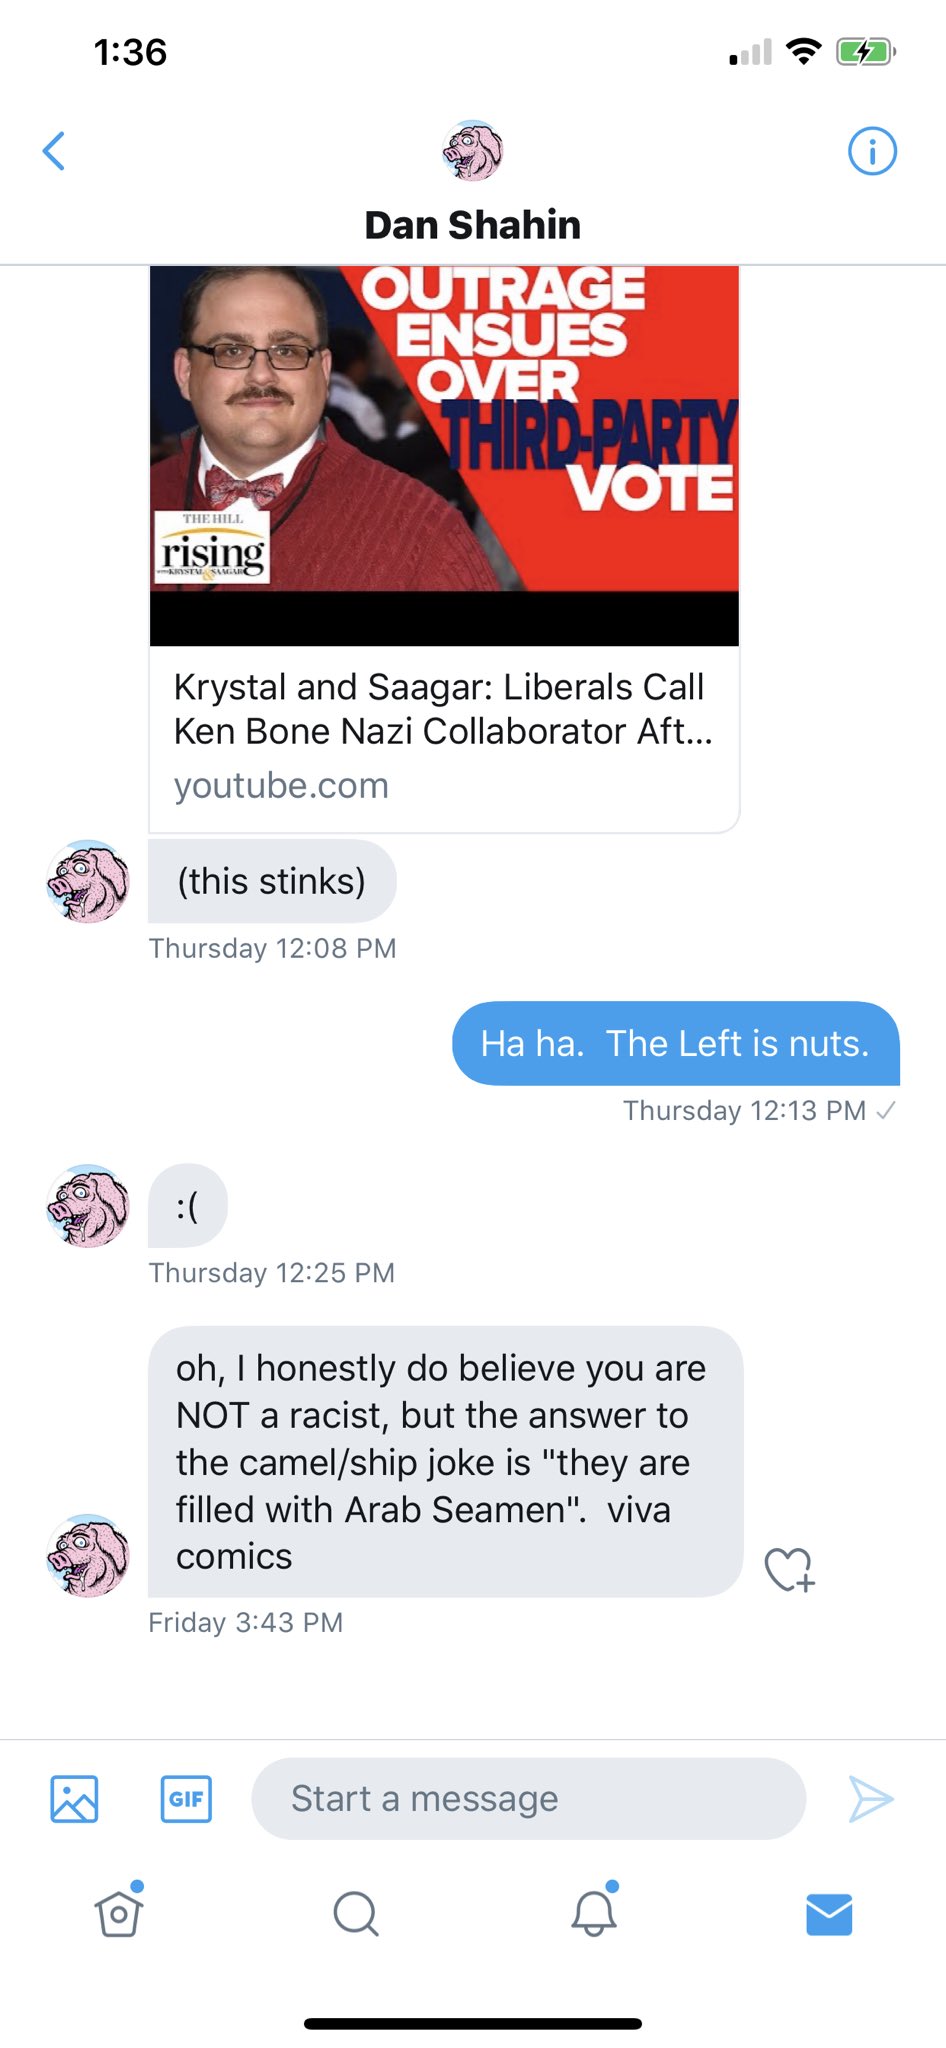Select the Dan Shahin name header
The height and width of the screenshot is (2048, 946).
(x=472, y=225)
